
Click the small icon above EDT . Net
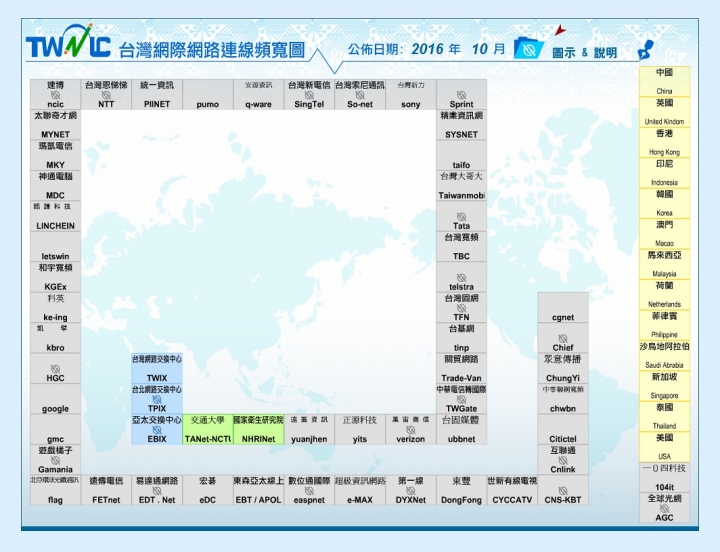pos(157,491)
